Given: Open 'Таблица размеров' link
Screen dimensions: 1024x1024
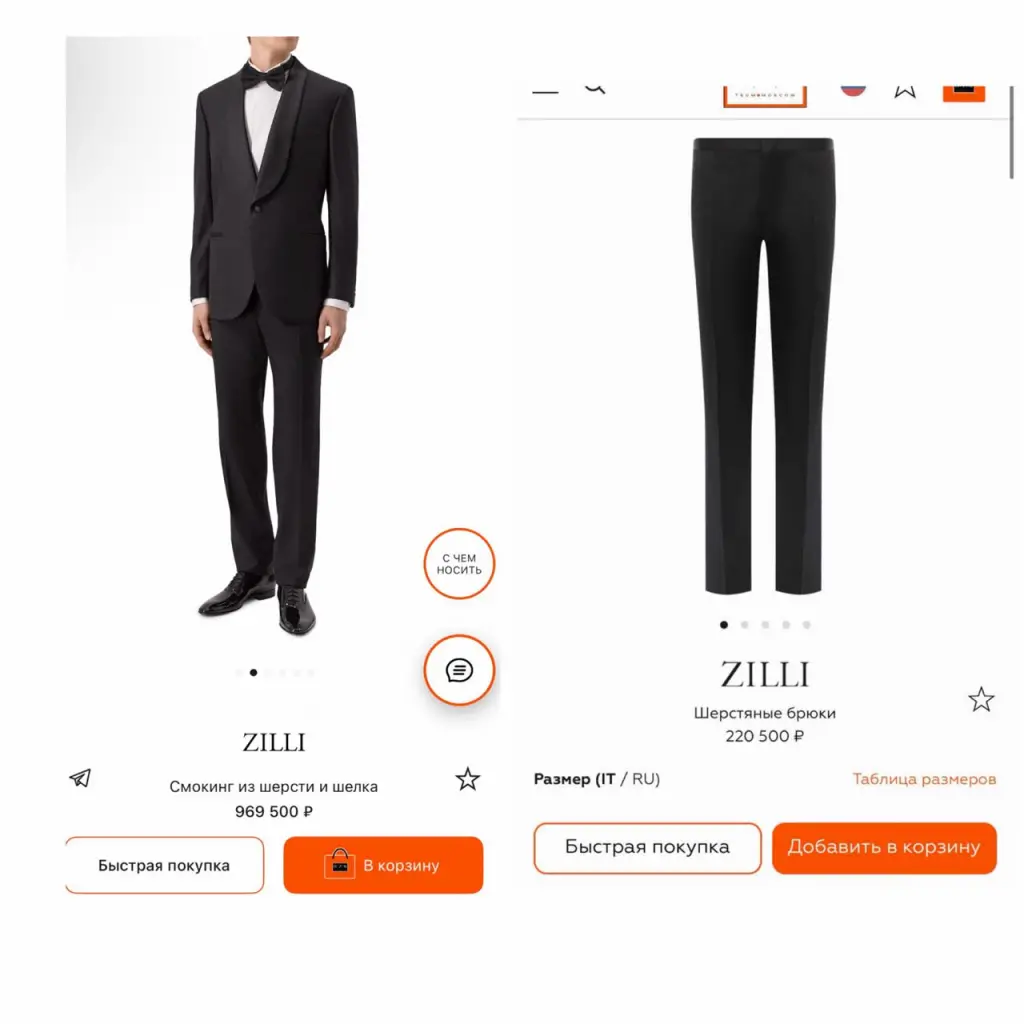Looking at the screenshot, I should point(924,778).
